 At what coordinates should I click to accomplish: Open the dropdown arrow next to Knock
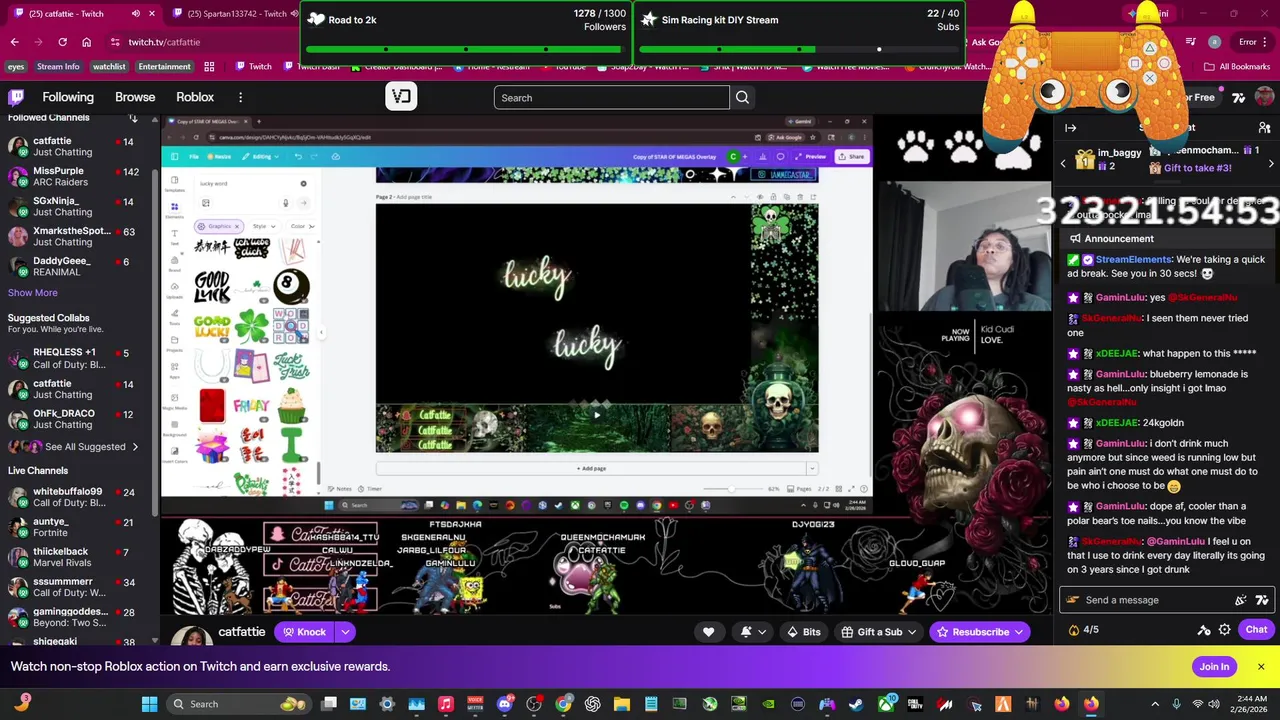click(x=345, y=632)
